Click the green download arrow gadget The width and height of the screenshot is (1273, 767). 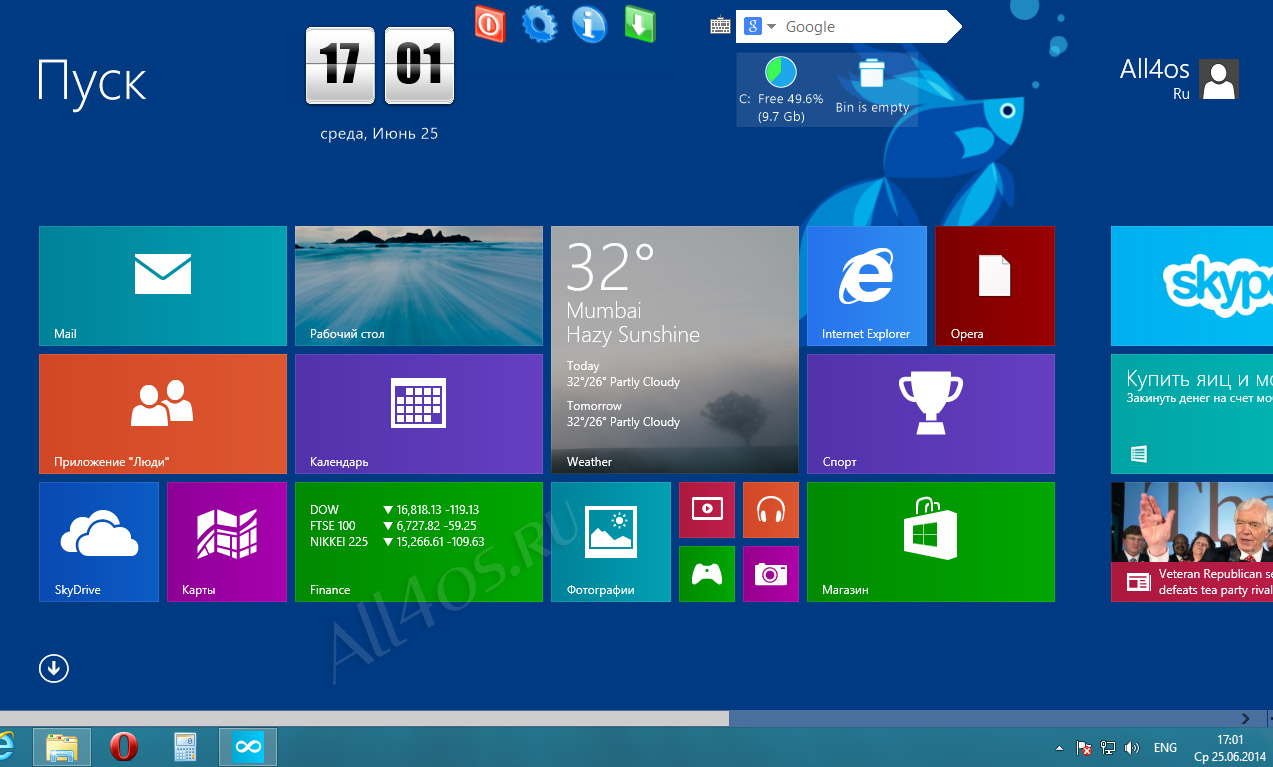(640, 23)
